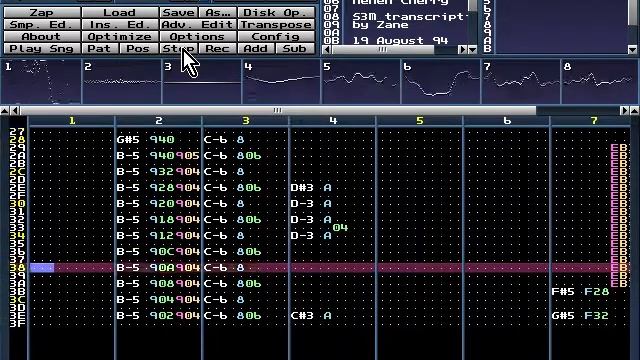
Task: Open the Load song dialog
Action: point(120,13)
